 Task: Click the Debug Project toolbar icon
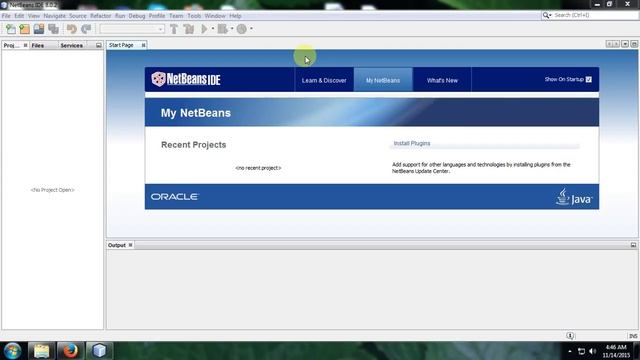click(222, 29)
